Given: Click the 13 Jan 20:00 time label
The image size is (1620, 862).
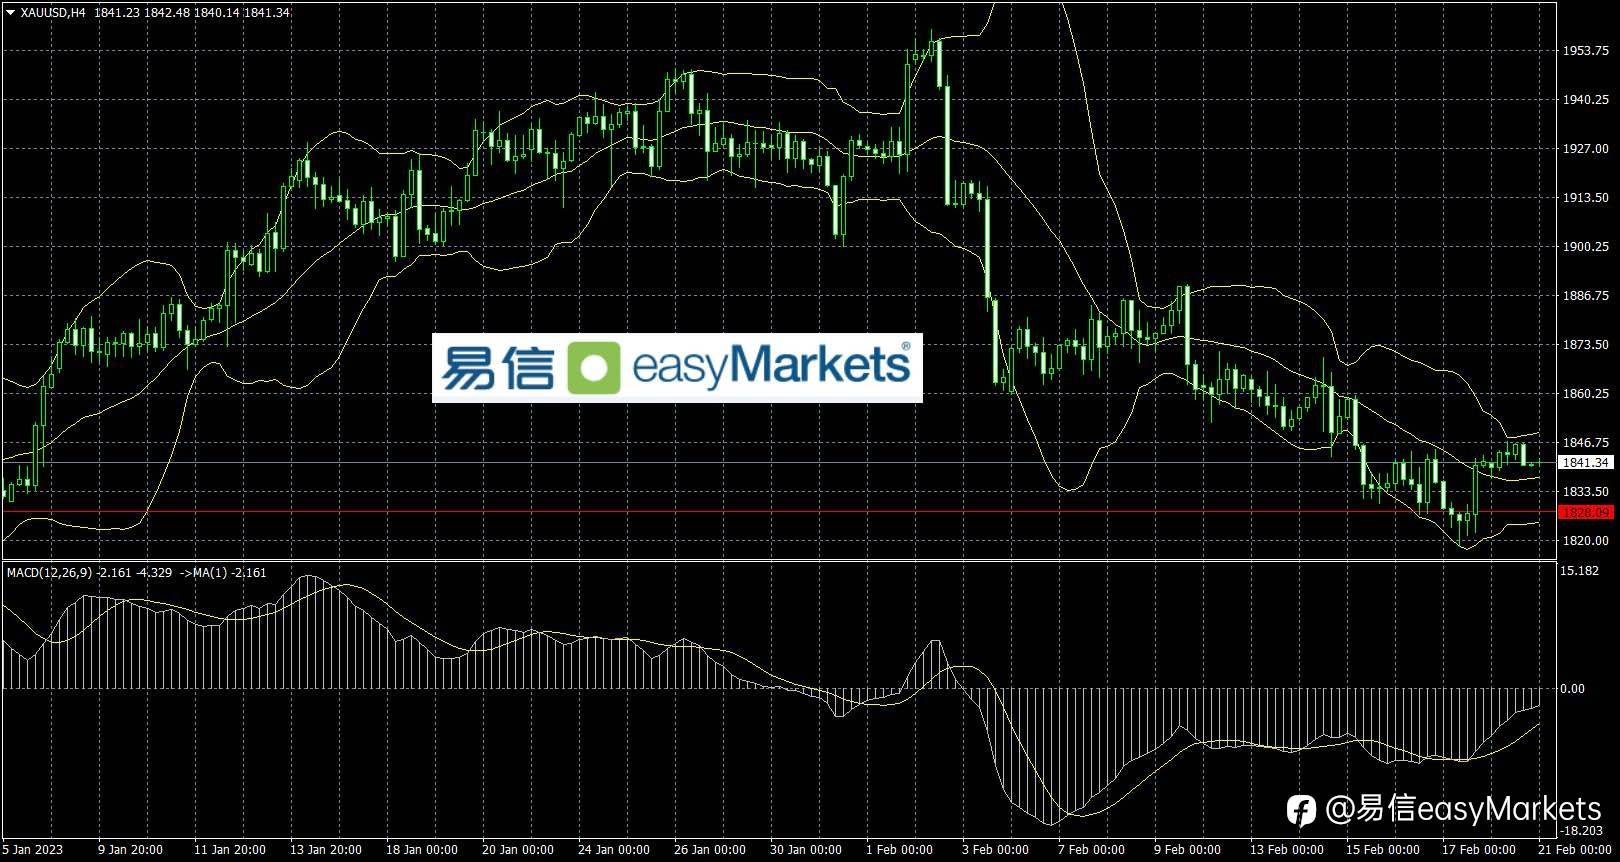Looking at the screenshot, I should (326, 850).
